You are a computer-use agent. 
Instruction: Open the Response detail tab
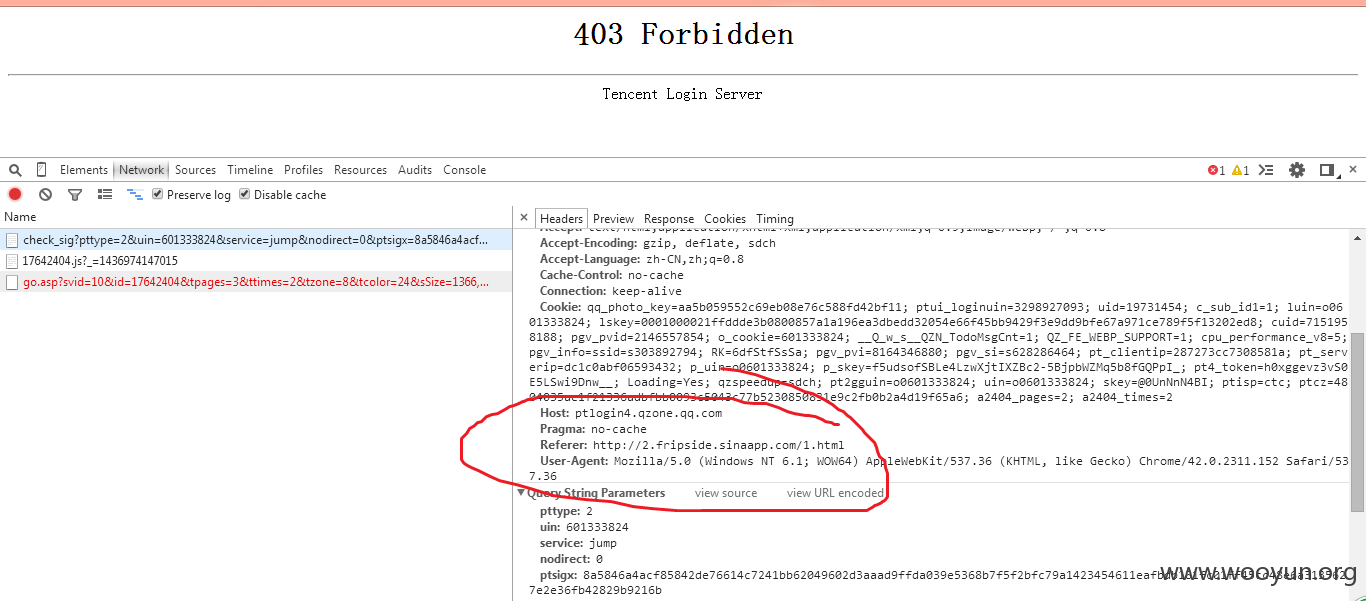pos(669,219)
